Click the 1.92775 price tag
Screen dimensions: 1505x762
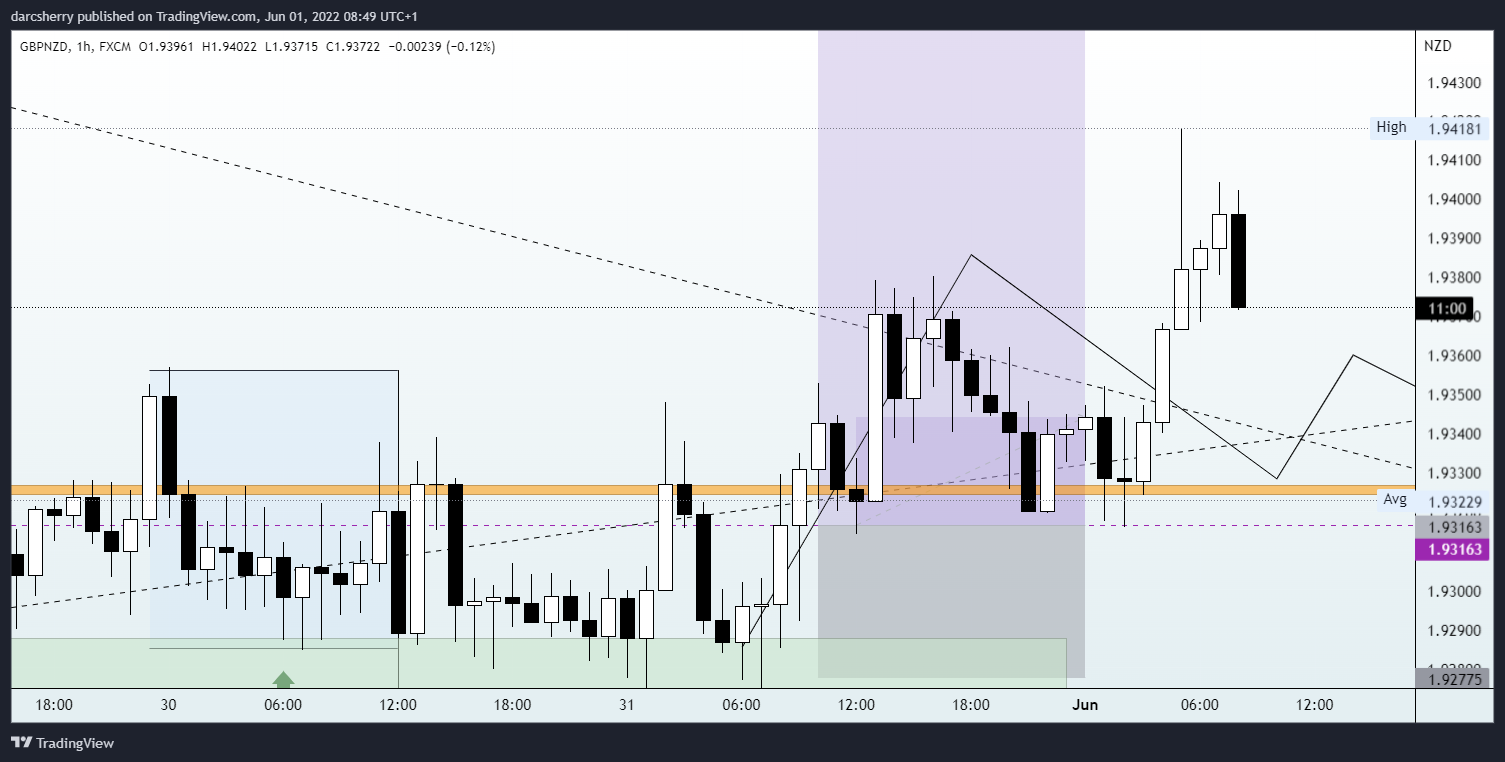pyautogui.click(x=1453, y=679)
